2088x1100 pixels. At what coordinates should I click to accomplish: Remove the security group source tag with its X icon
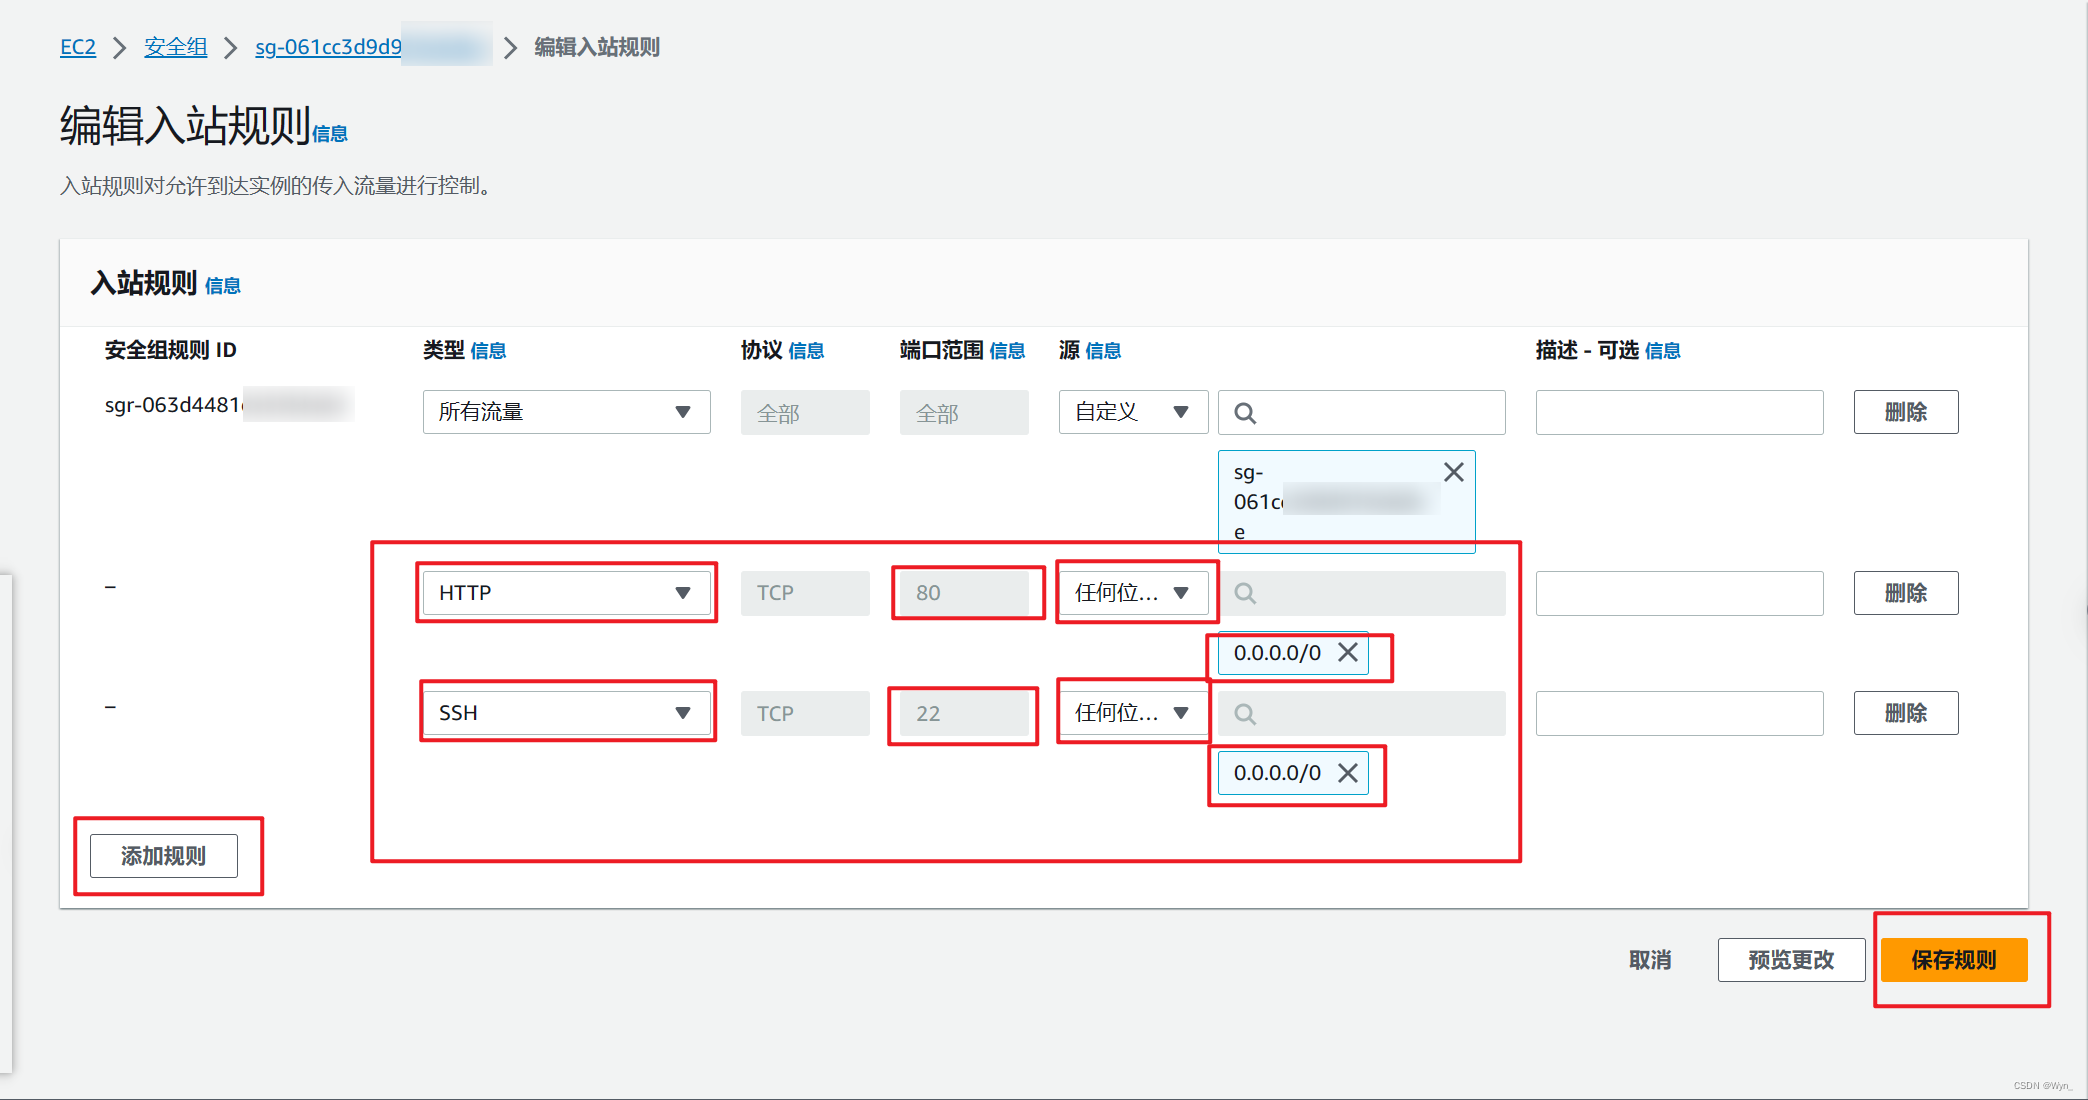coord(1453,472)
